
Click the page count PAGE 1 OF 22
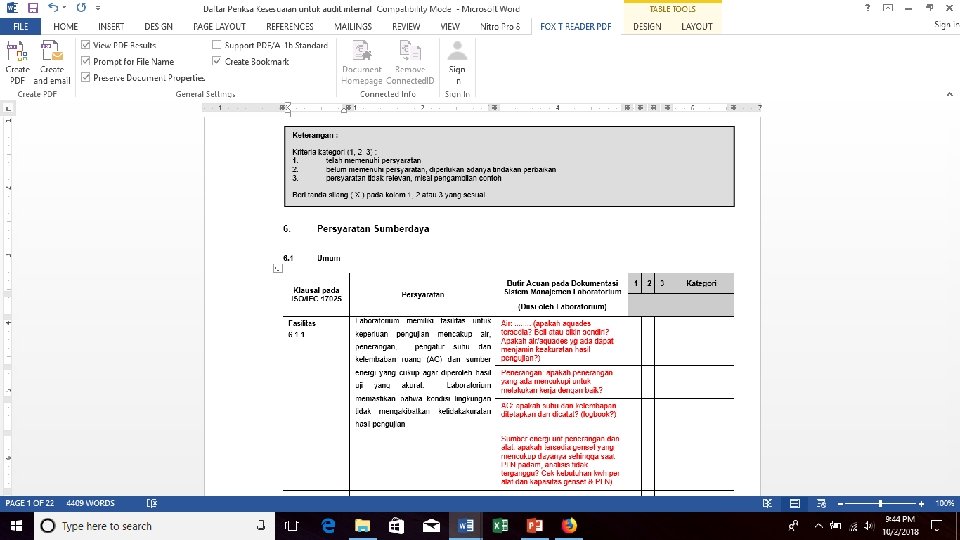tap(29, 503)
